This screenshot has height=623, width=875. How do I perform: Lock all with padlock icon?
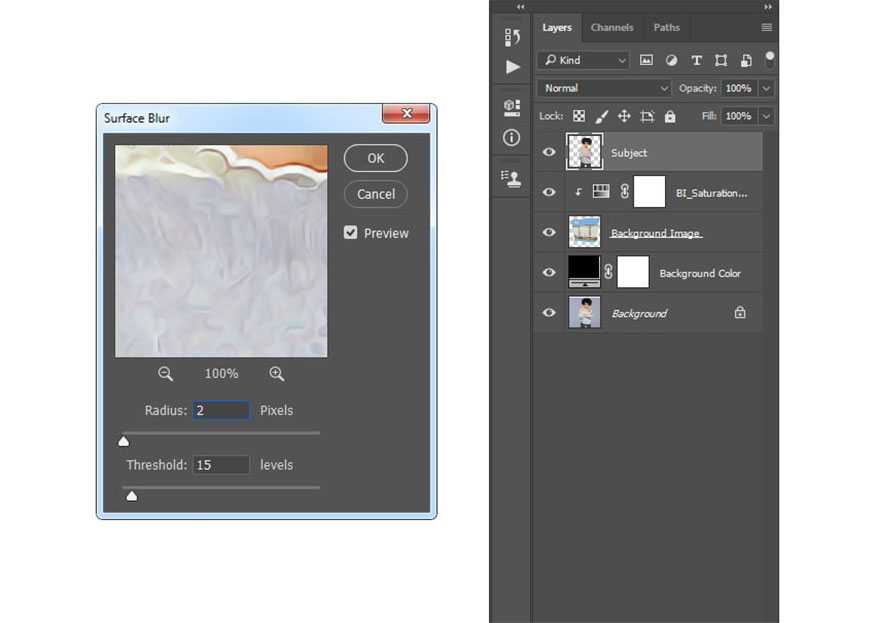click(670, 116)
